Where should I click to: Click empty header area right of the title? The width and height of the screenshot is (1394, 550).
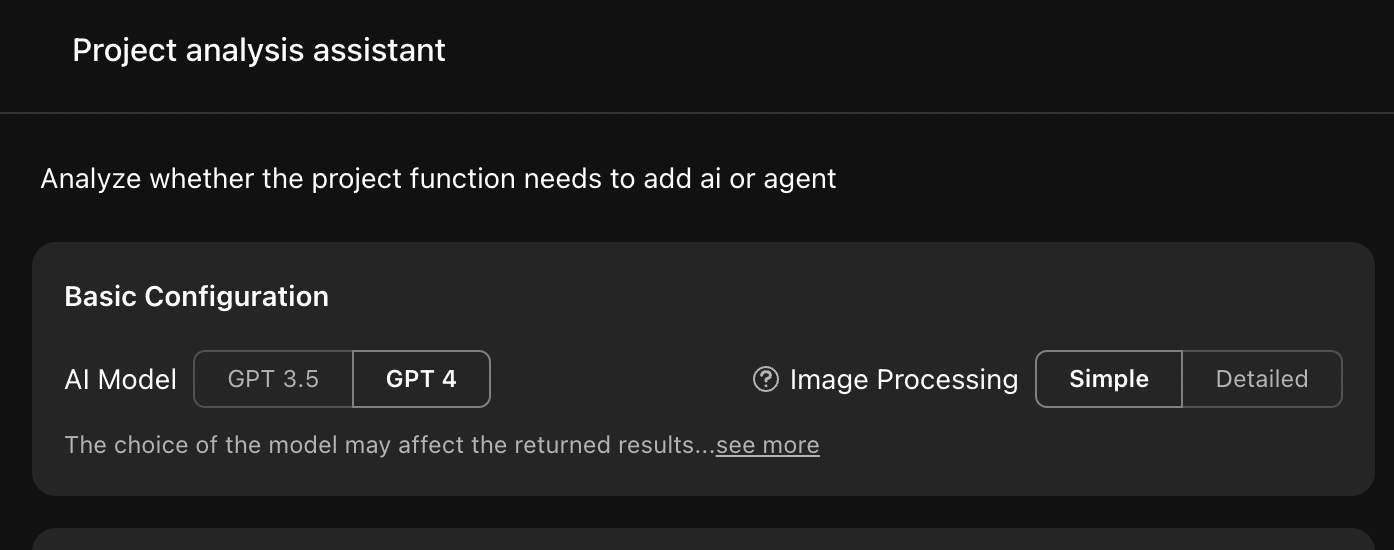[x=900, y=50]
